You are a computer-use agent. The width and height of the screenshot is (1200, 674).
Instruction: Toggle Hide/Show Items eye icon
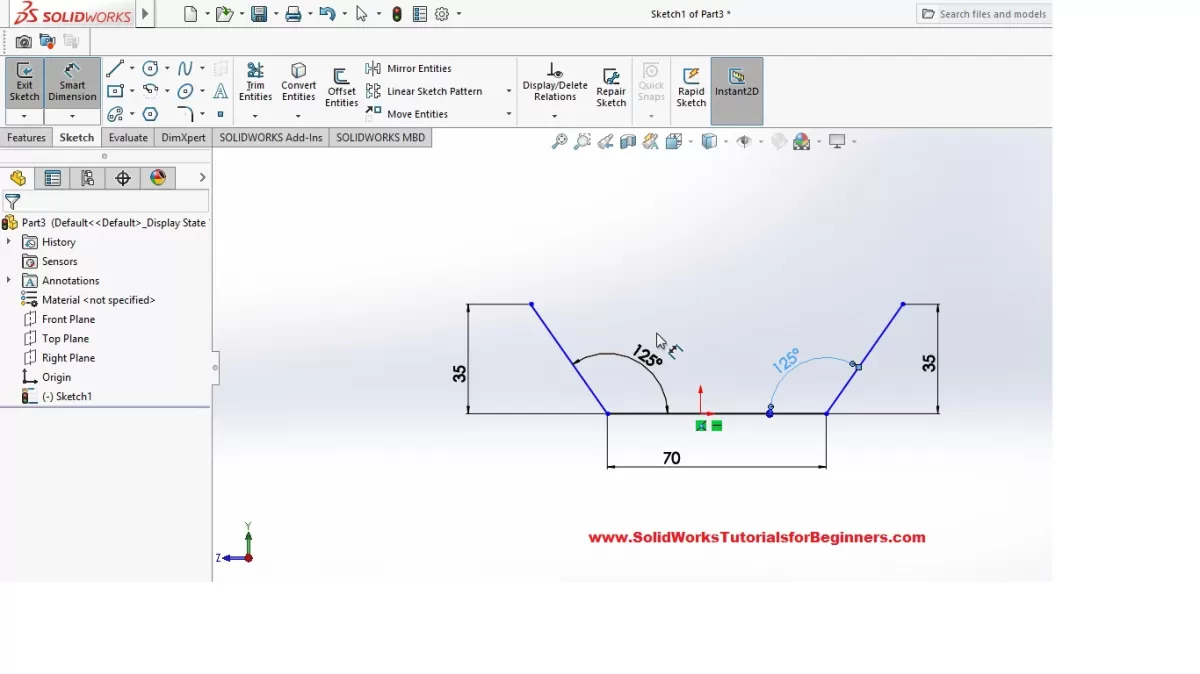[743, 142]
